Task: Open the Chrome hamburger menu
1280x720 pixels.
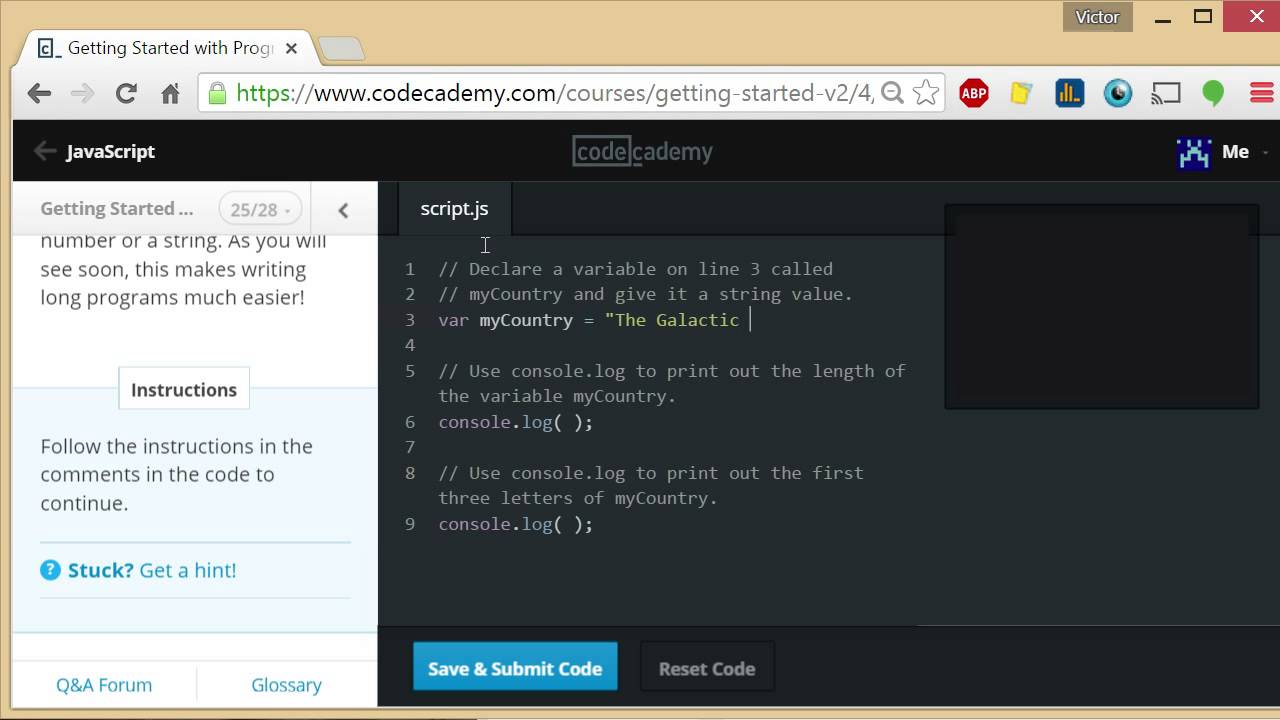Action: coord(1261,94)
